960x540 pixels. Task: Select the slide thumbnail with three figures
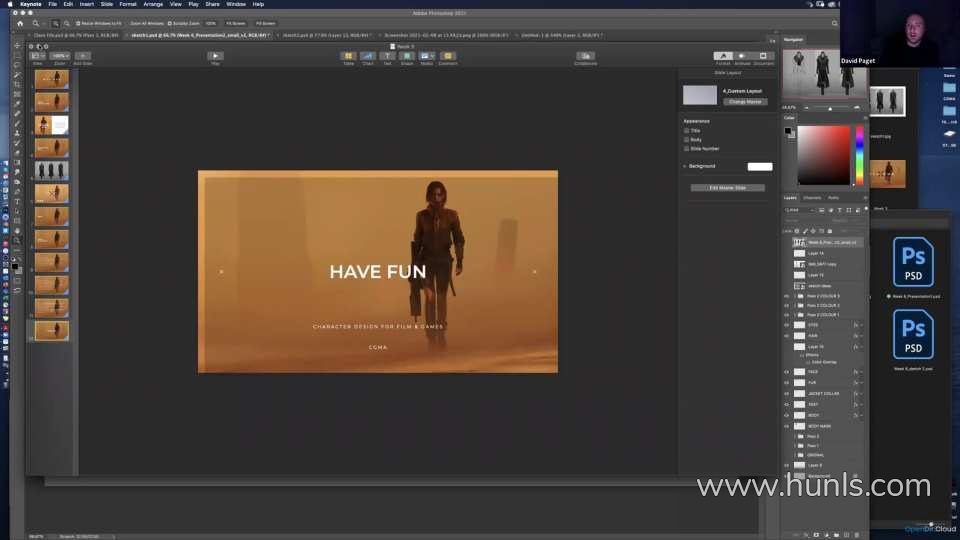click(51, 170)
